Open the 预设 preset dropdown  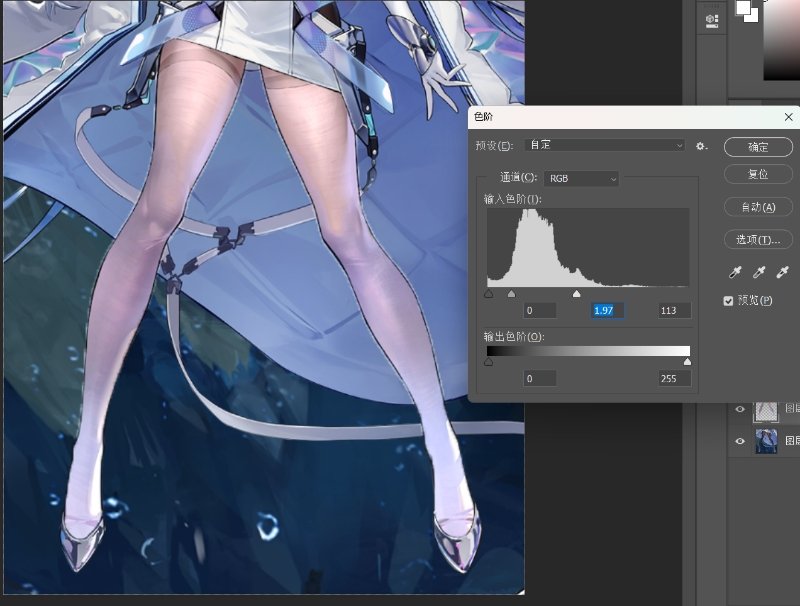pos(605,145)
